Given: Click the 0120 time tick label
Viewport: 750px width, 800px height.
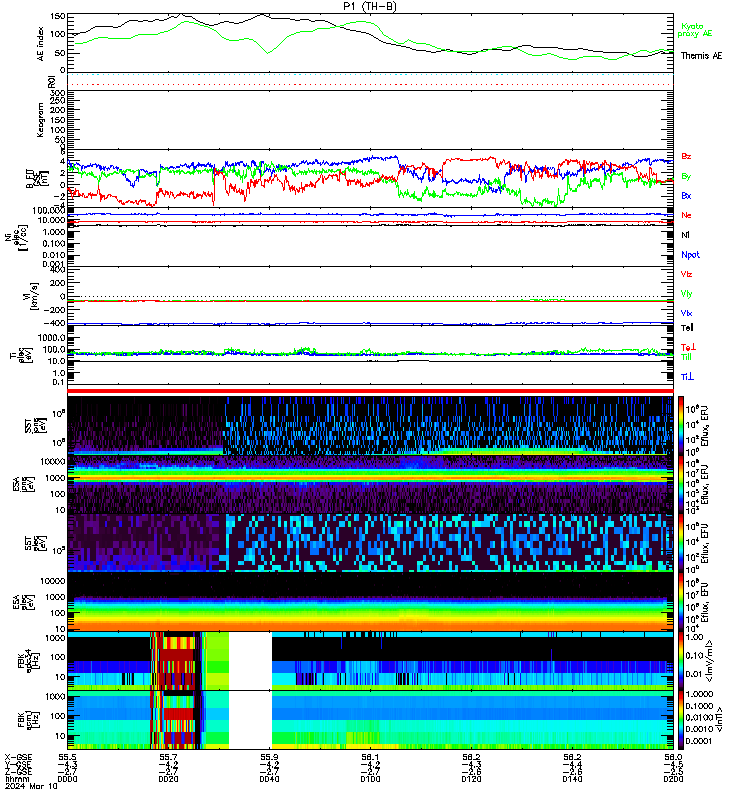Looking at the screenshot, I should coord(471,779).
